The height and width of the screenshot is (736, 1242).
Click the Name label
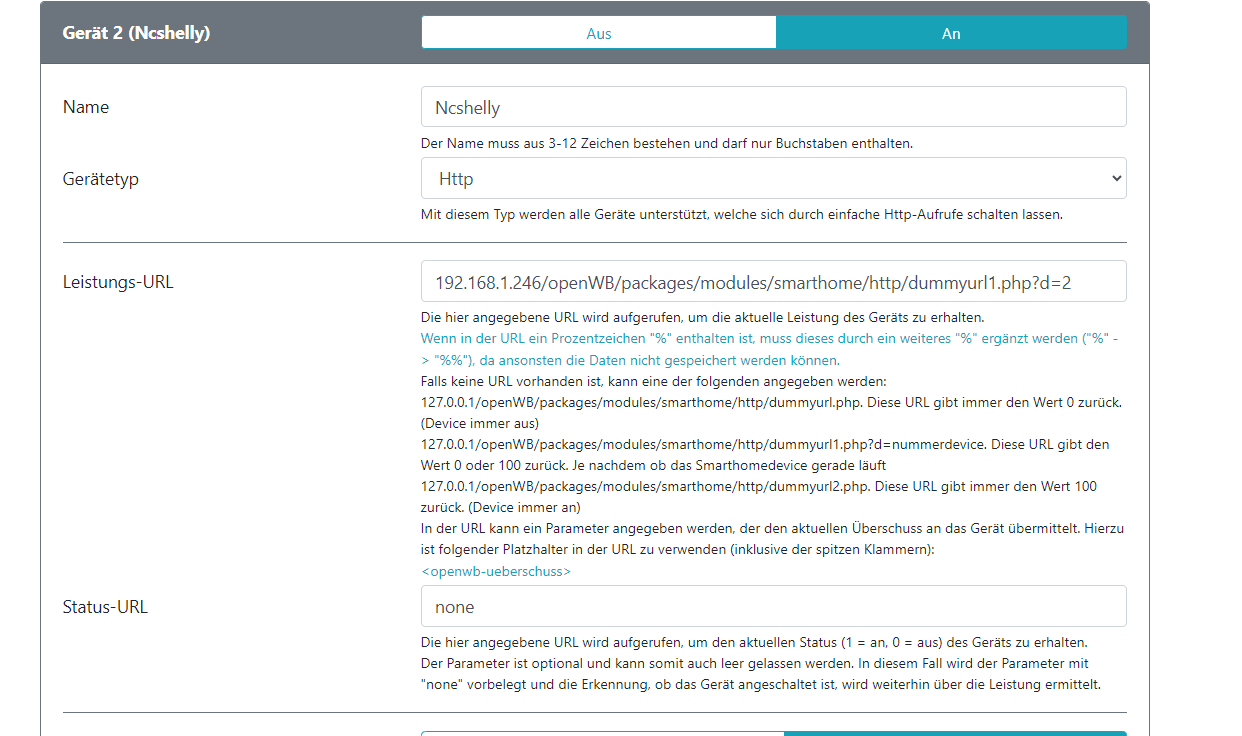click(x=86, y=107)
